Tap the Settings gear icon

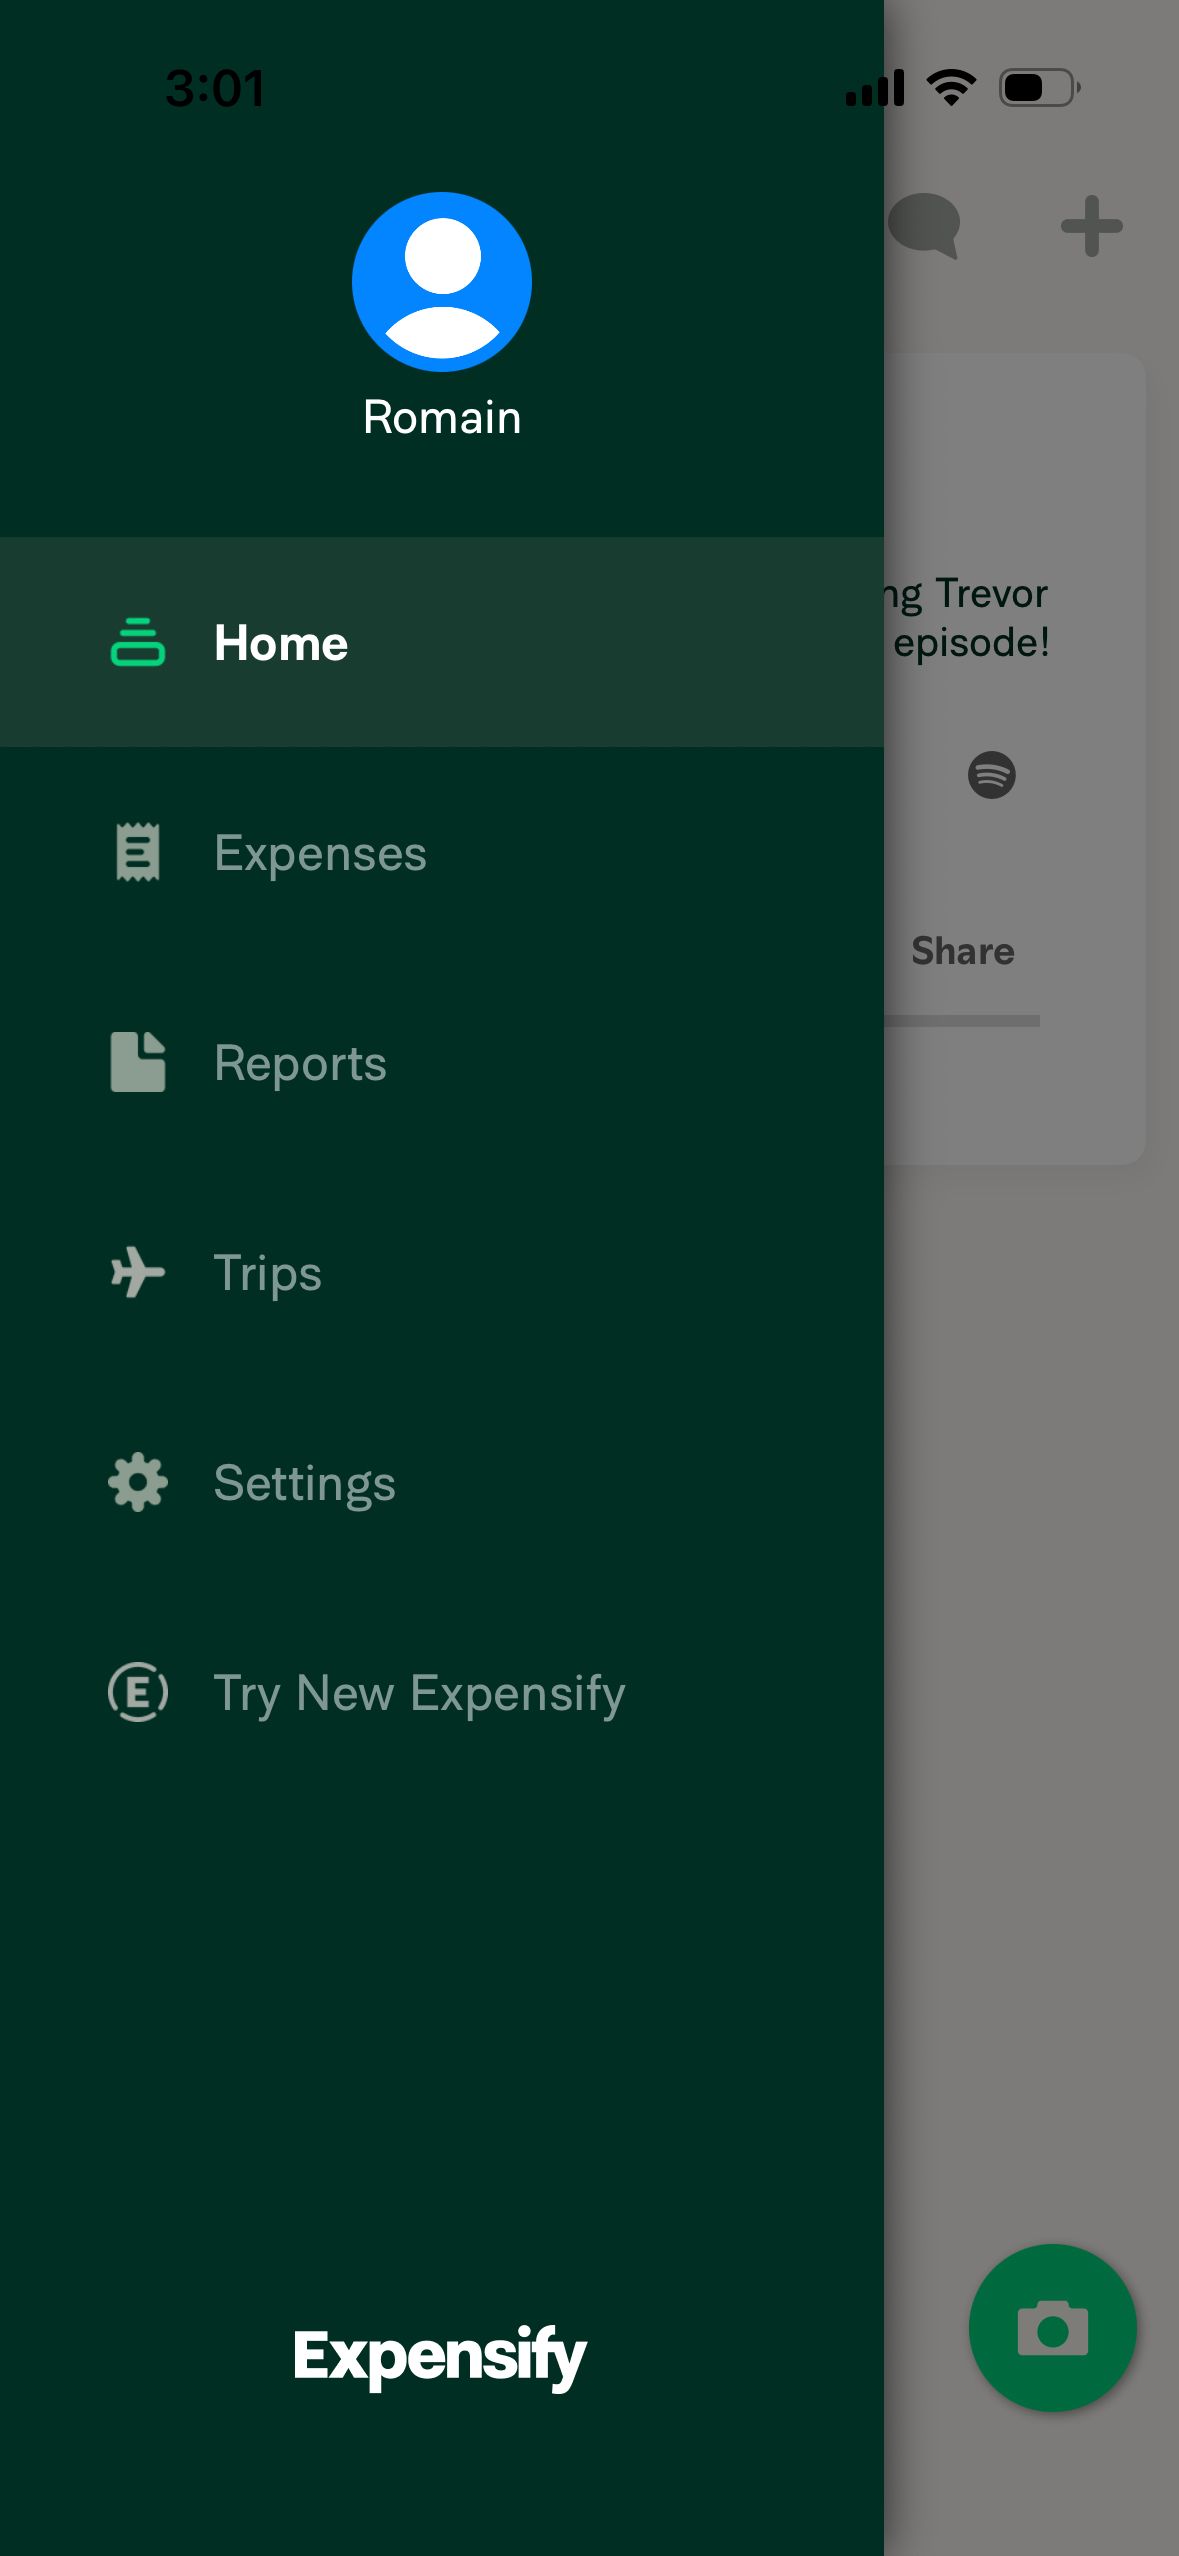tap(138, 1482)
